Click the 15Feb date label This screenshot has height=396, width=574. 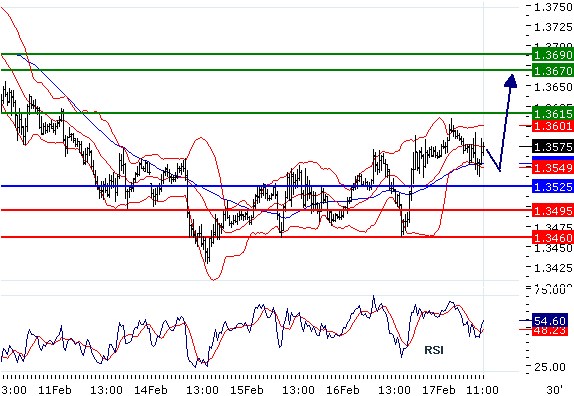pyautogui.click(x=246, y=390)
